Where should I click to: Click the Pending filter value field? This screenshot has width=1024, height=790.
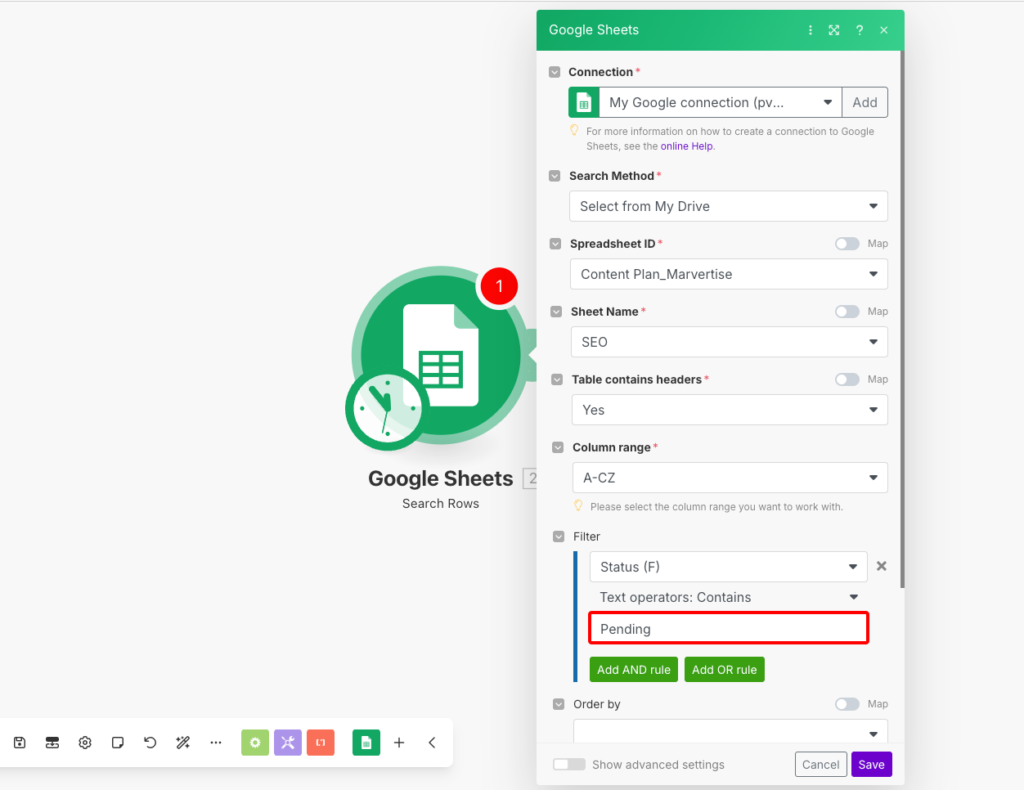(729, 628)
